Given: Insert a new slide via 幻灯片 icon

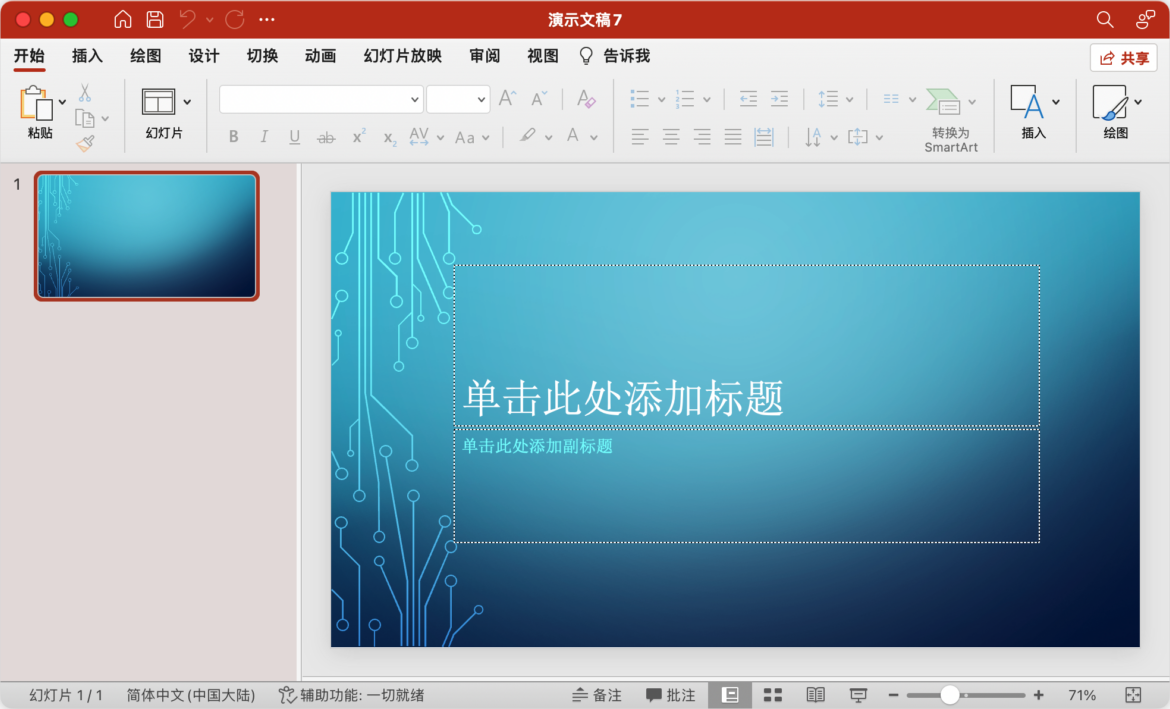Looking at the screenshot, I should coord(158,101).
